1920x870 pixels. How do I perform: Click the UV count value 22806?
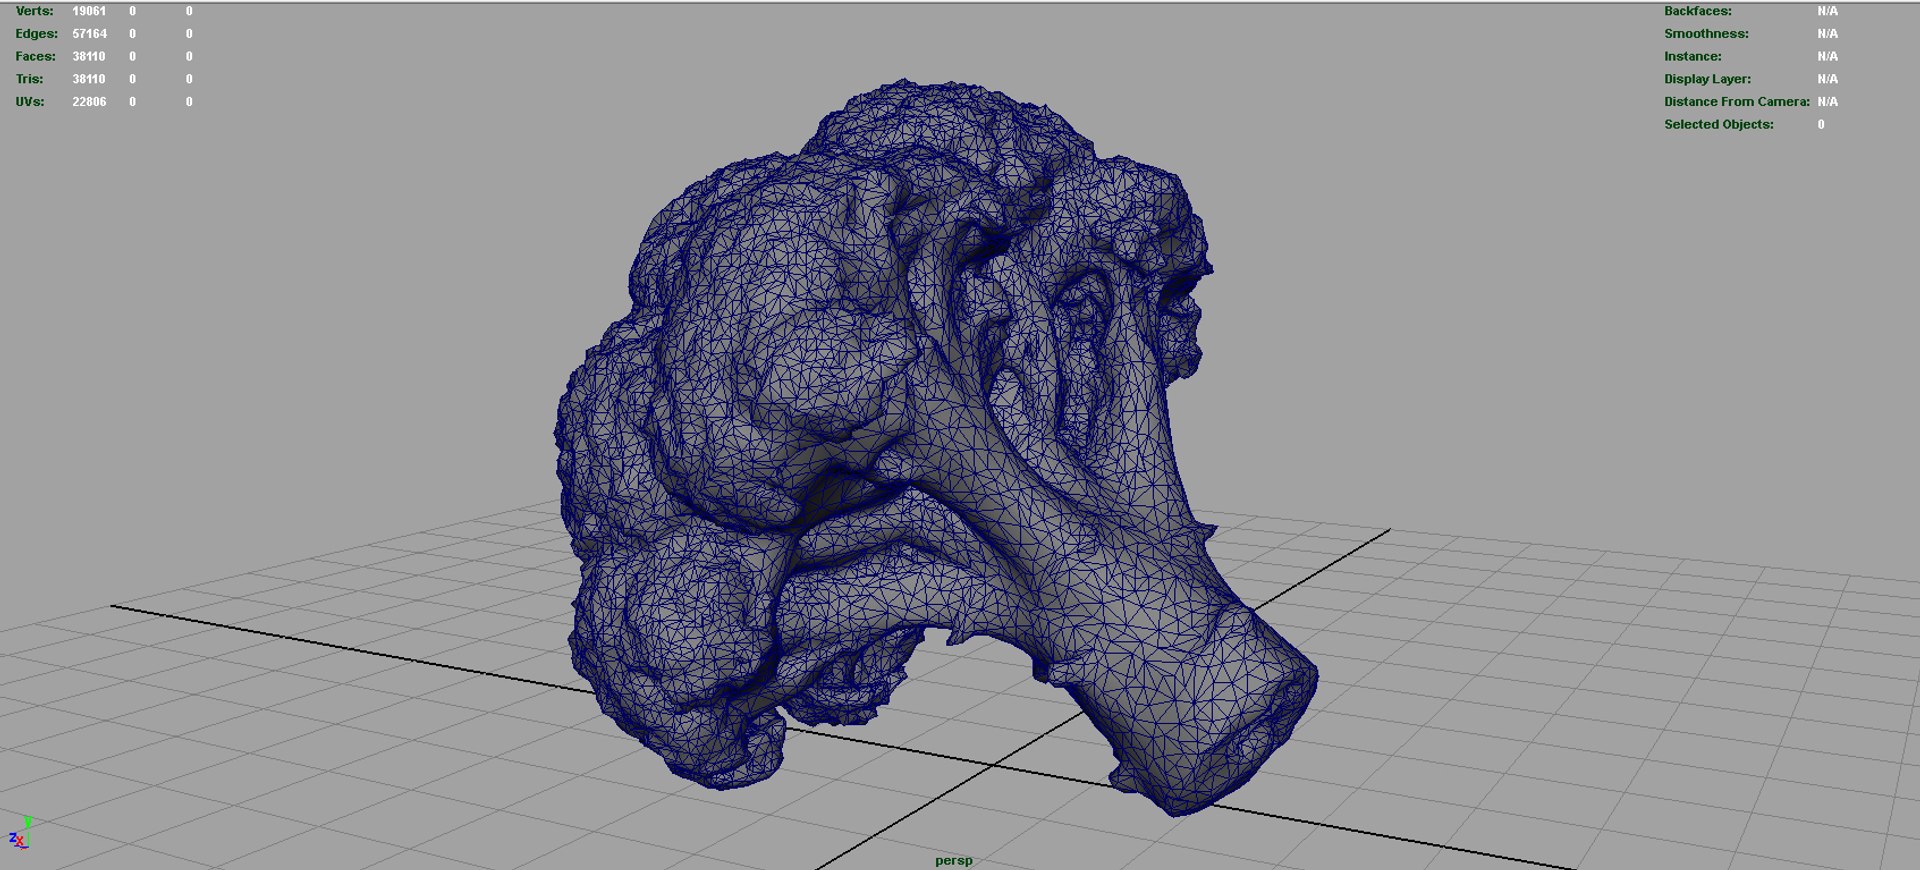(89, 102)
